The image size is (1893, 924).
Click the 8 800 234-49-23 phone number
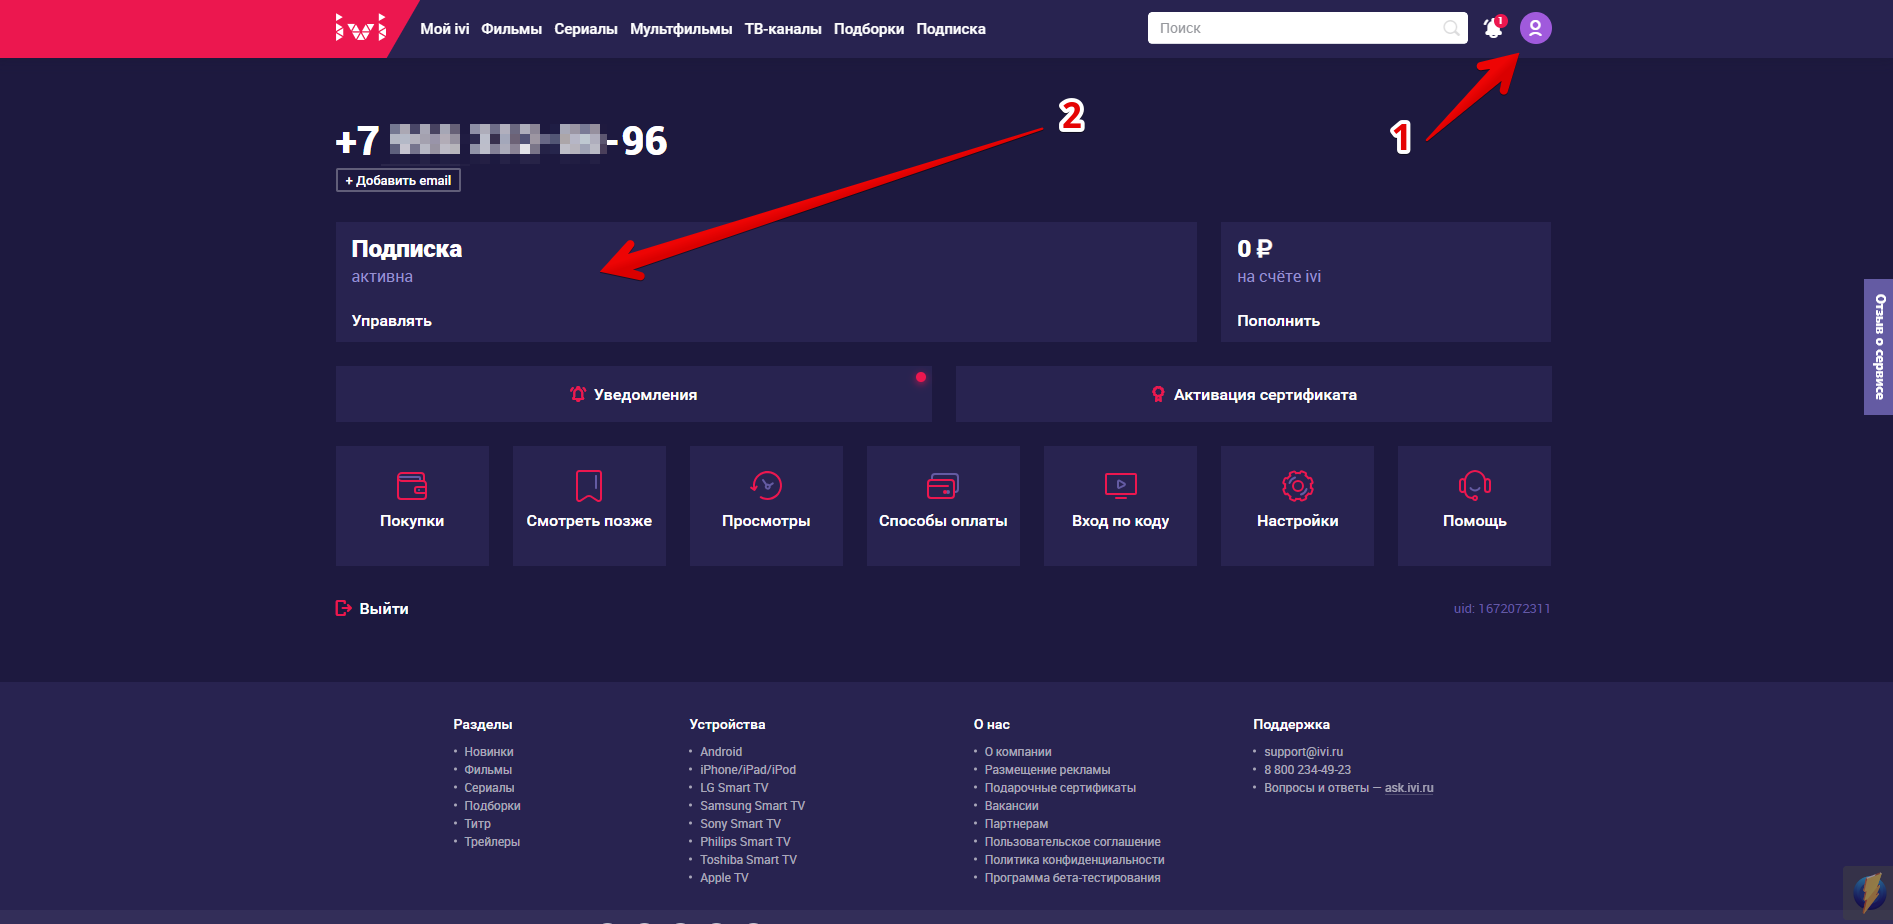pyautogui.click(x=1307, y=770)
